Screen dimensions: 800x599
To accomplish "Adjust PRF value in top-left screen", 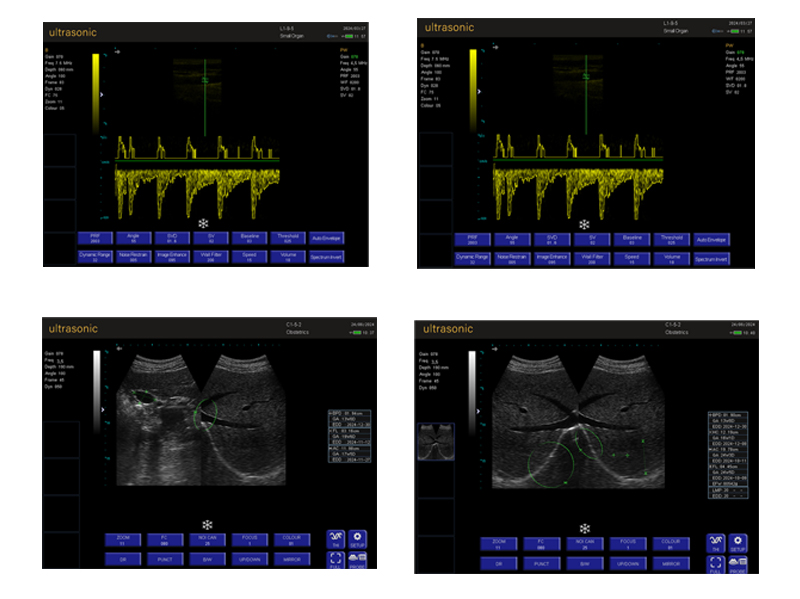I will pos(96,239).
